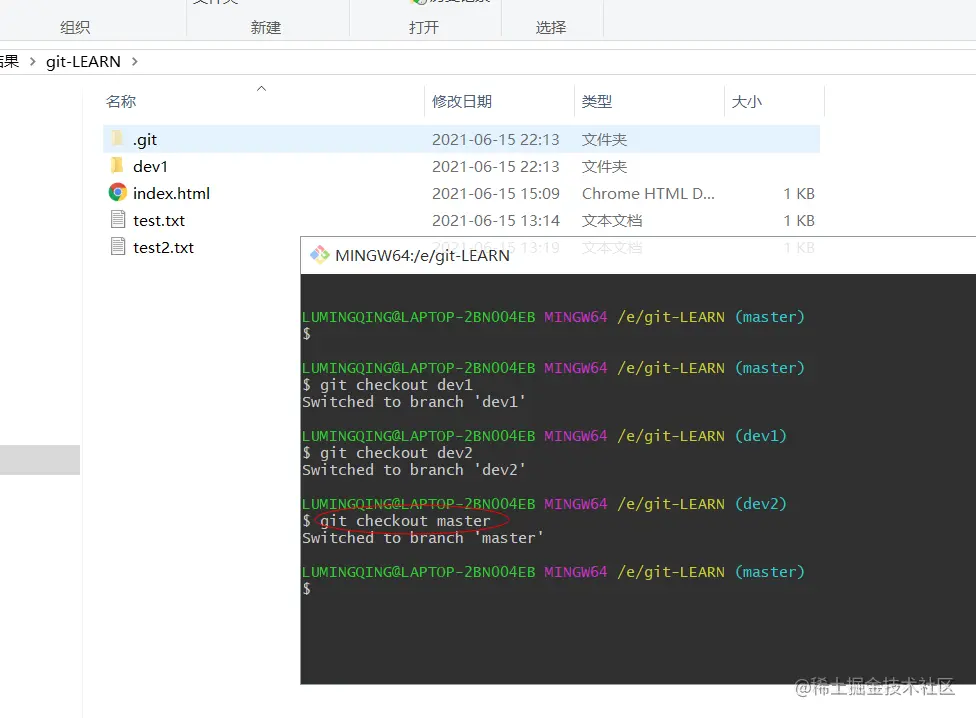This screenshot has height=718, width=976.
Task: Click the 2021-06-15 15:09 date of index.html
Action: pyautogui.click(x=495, y=193)
